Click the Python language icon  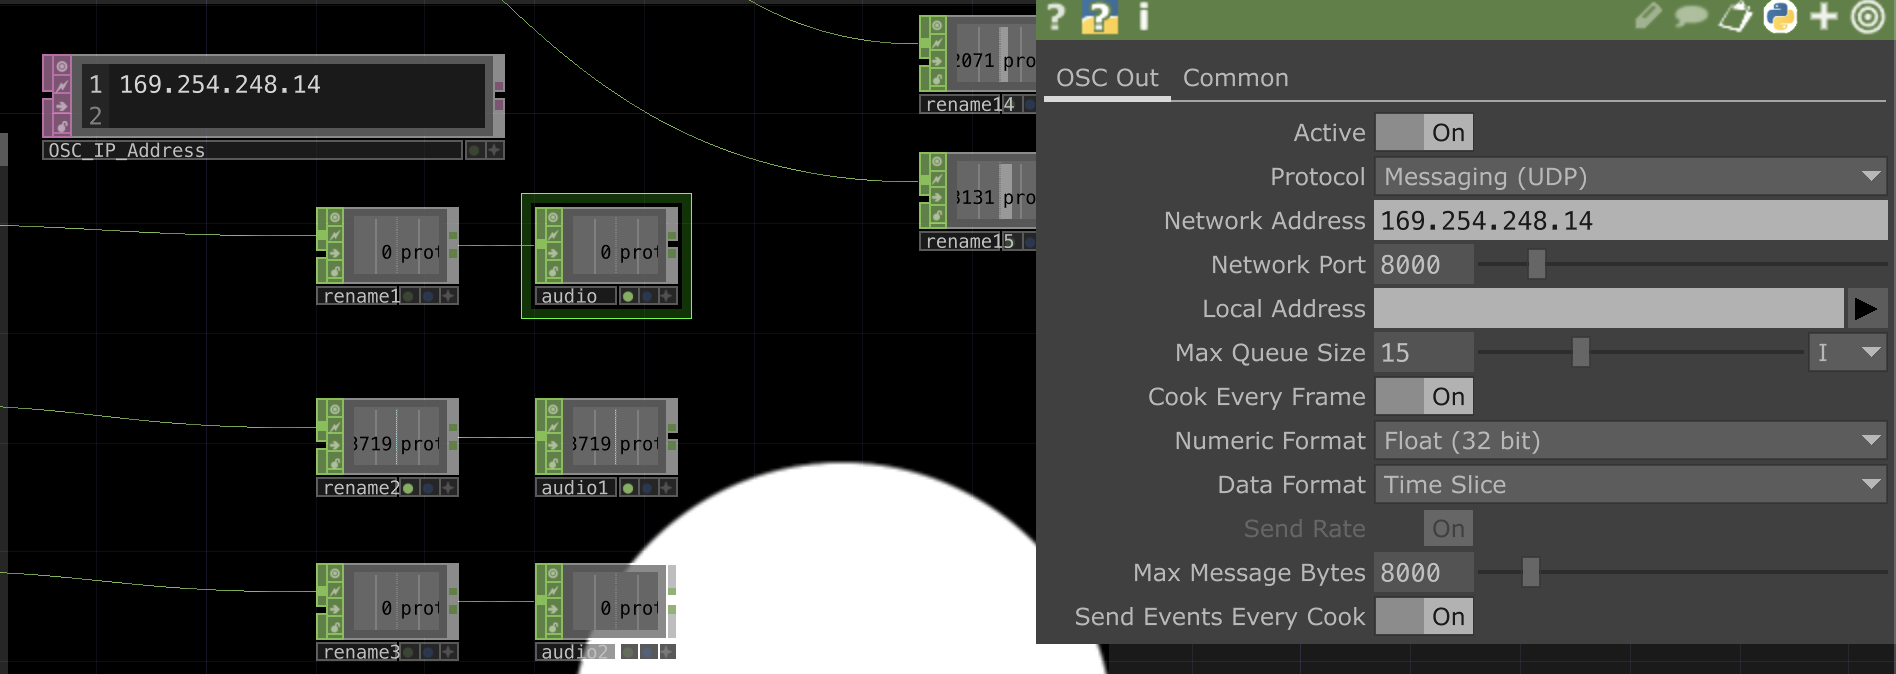1780,17
